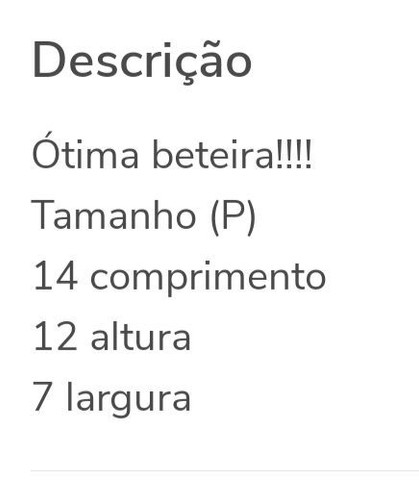
Task: Select the word Tamanho
Action: 114,215
